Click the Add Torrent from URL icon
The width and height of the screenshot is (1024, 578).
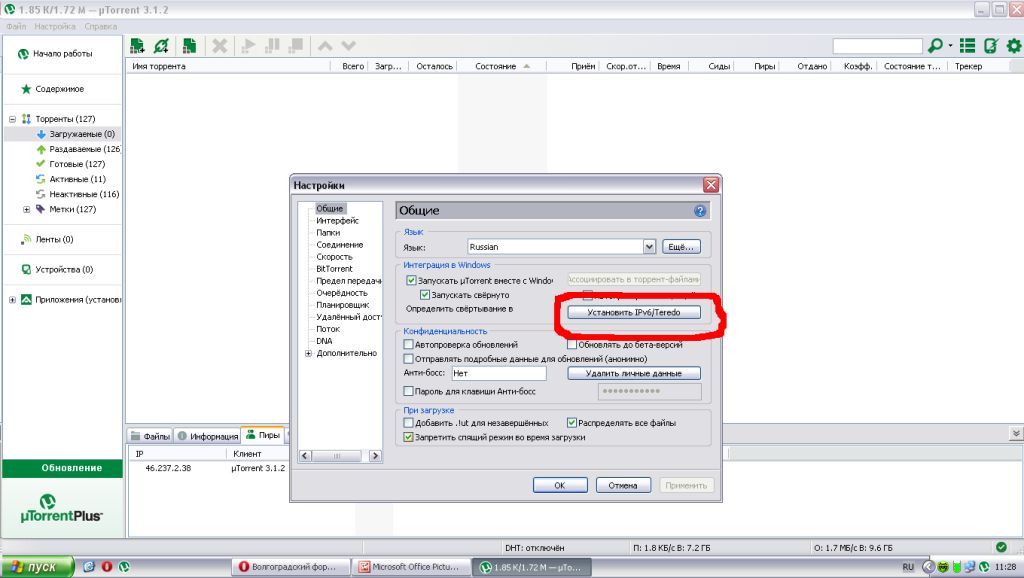click(x=162, y=46)
